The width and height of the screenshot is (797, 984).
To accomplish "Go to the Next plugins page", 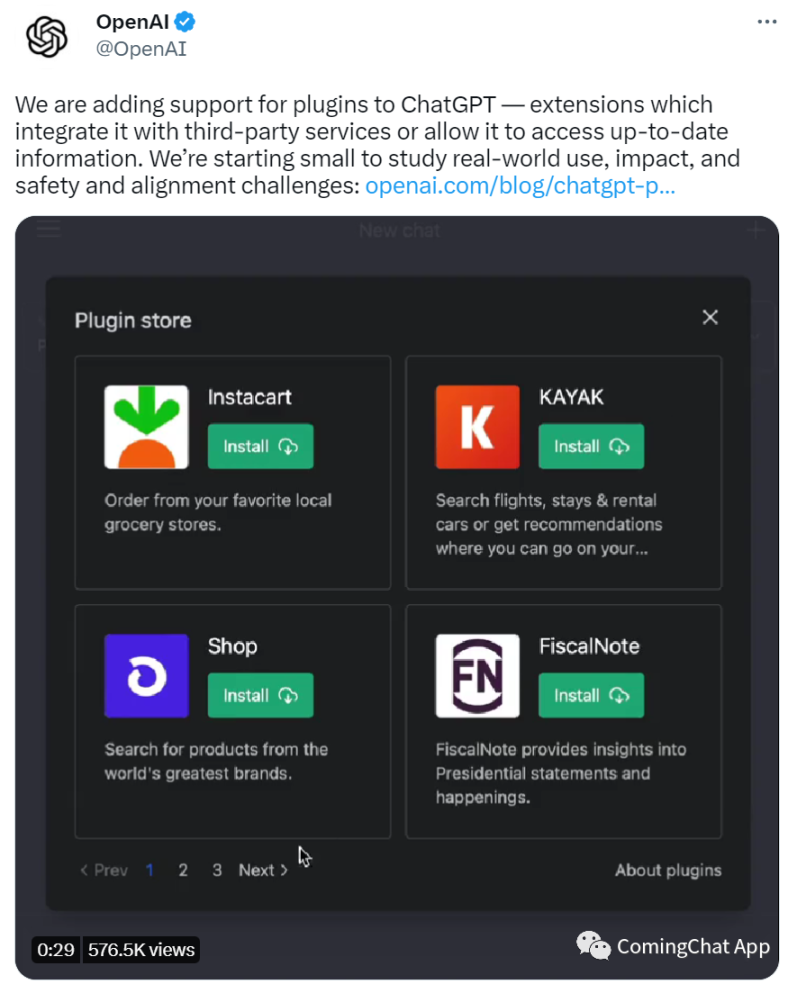I will click(263, 870).
